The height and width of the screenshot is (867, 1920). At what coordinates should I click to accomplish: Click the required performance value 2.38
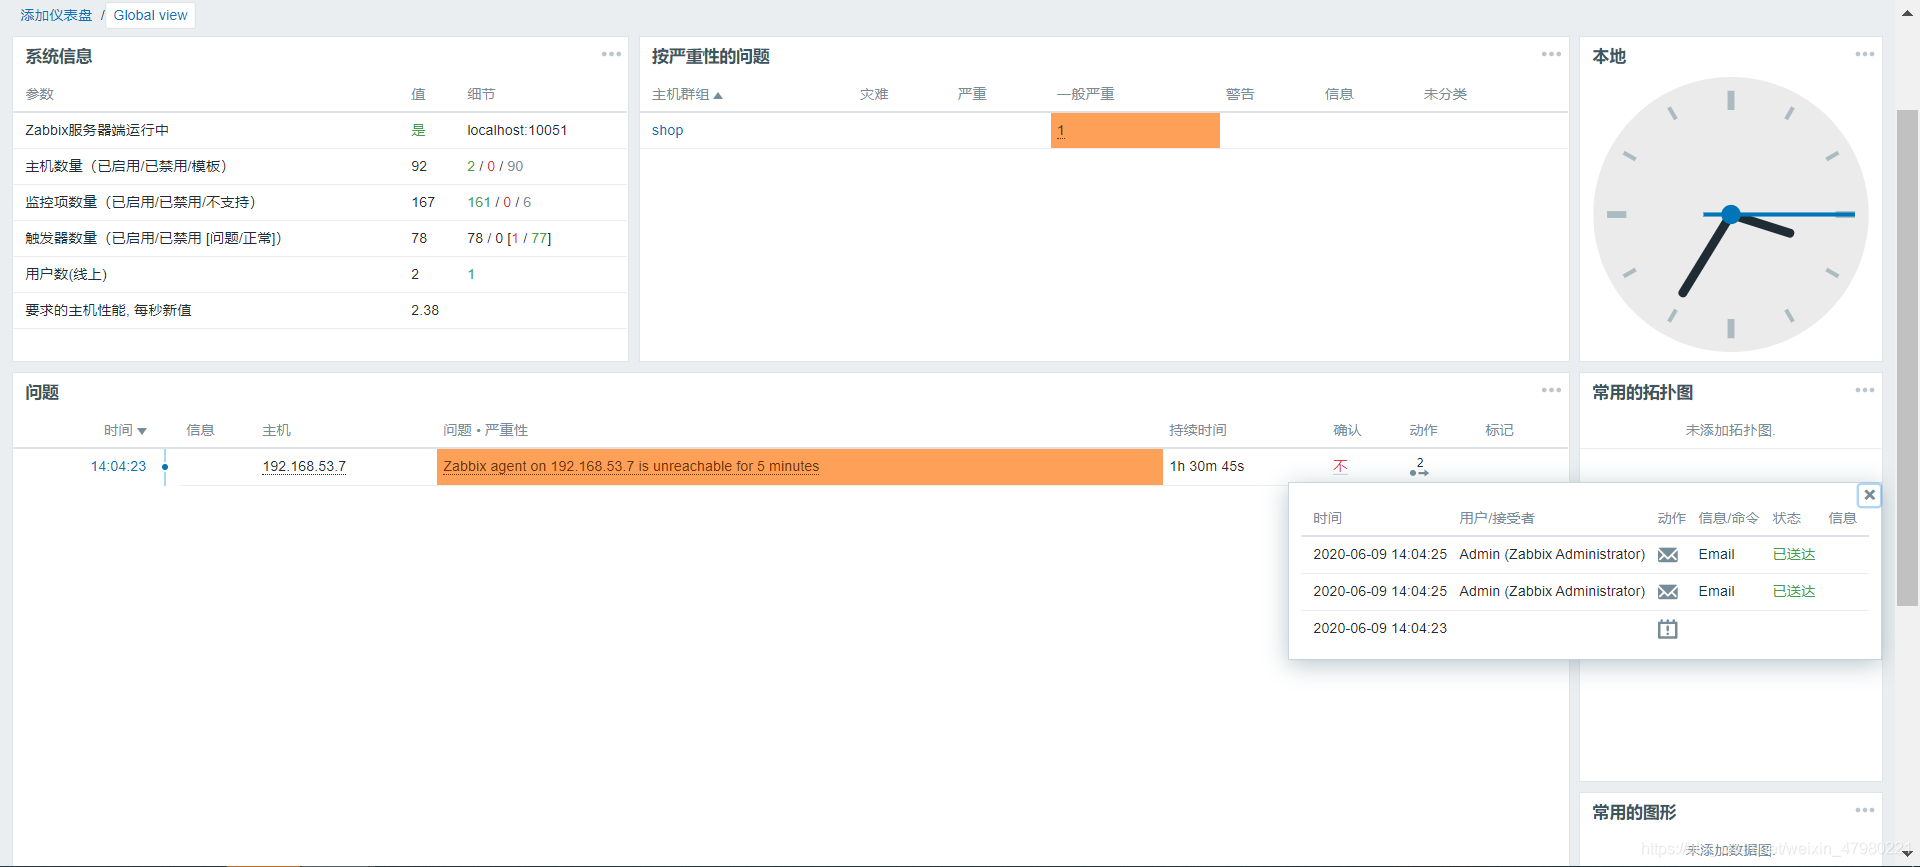click(425, 310)
